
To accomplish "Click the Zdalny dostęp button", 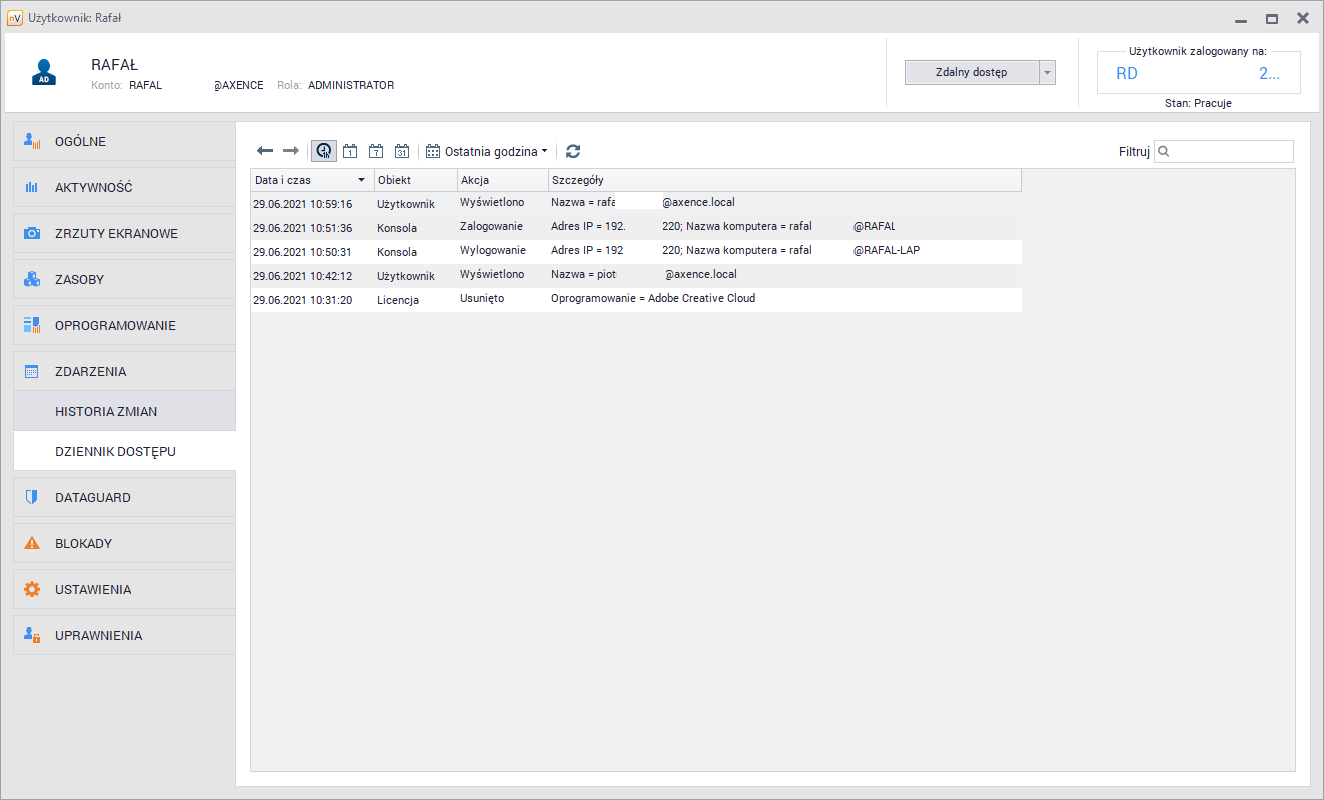I will click(x=971, y=72).
